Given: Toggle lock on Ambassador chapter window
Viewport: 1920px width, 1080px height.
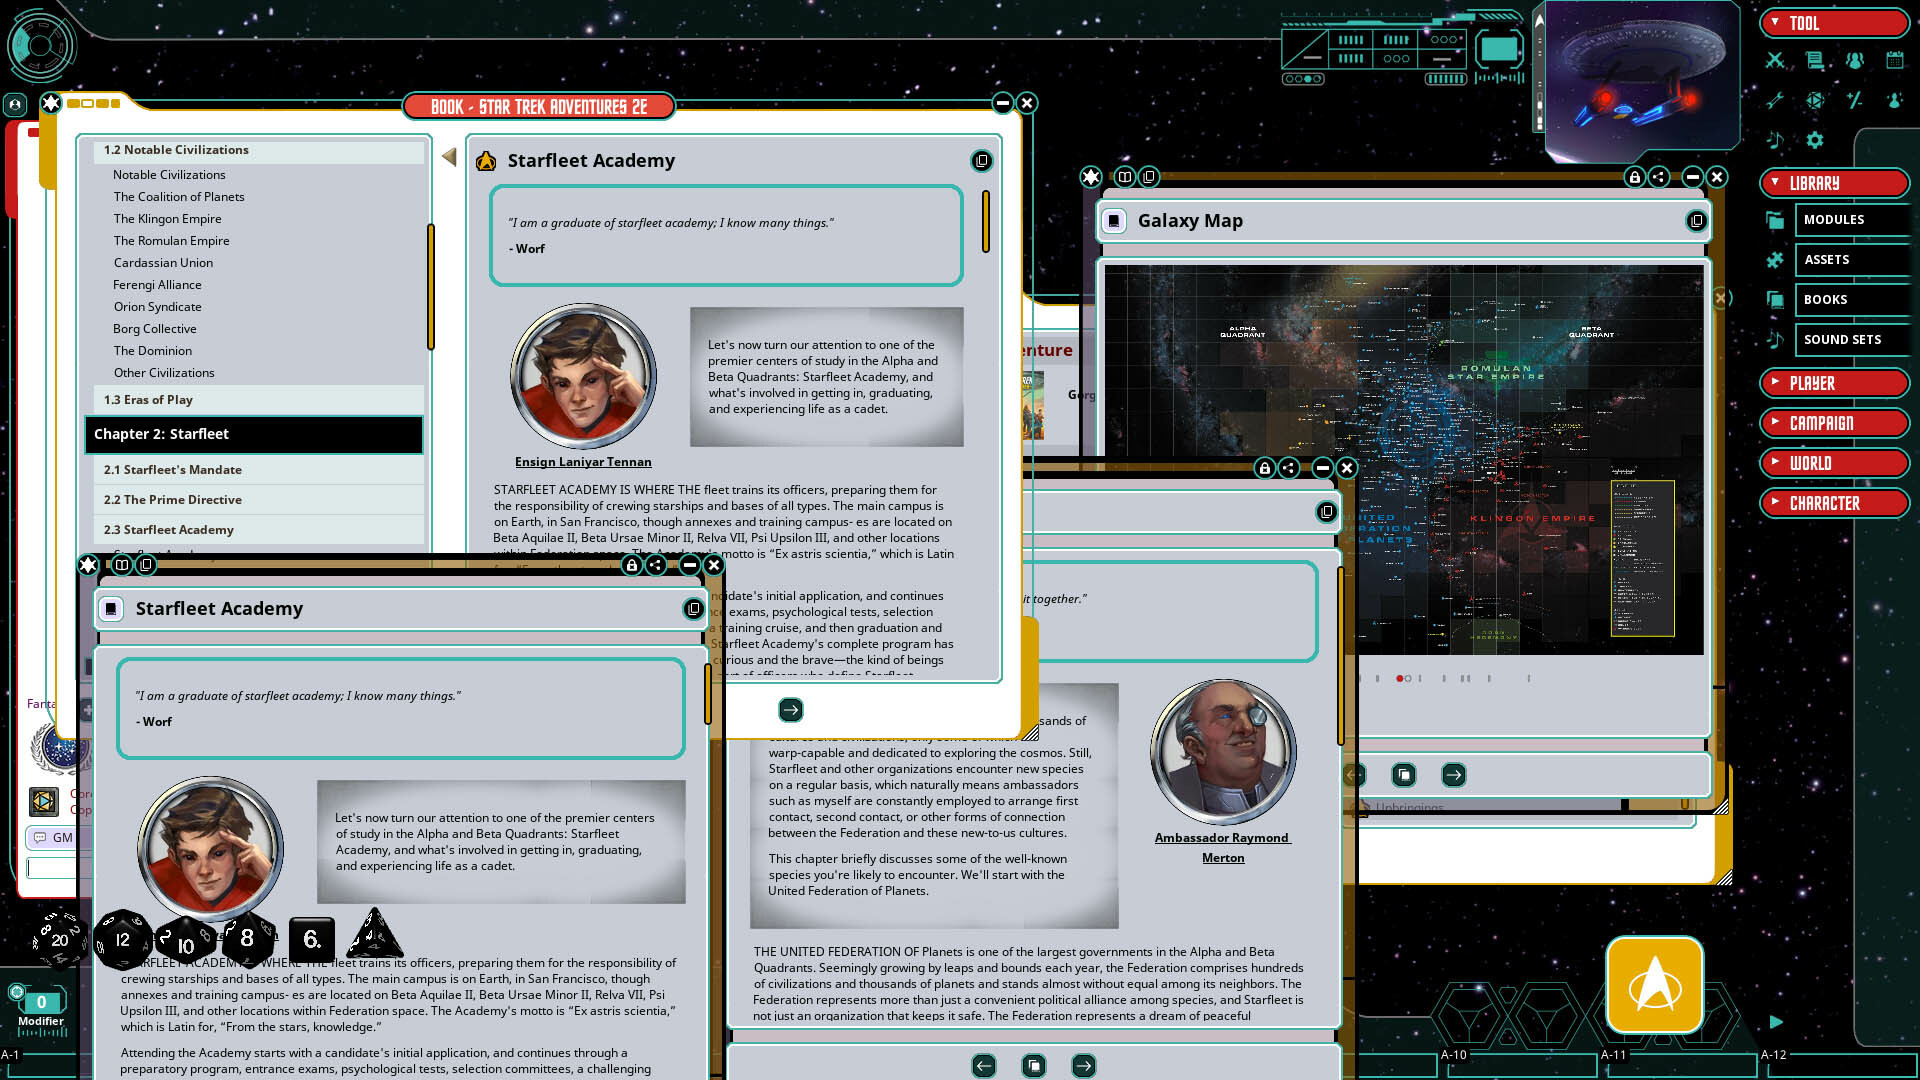Looking at the screenshot, I should coord(1264,468).
